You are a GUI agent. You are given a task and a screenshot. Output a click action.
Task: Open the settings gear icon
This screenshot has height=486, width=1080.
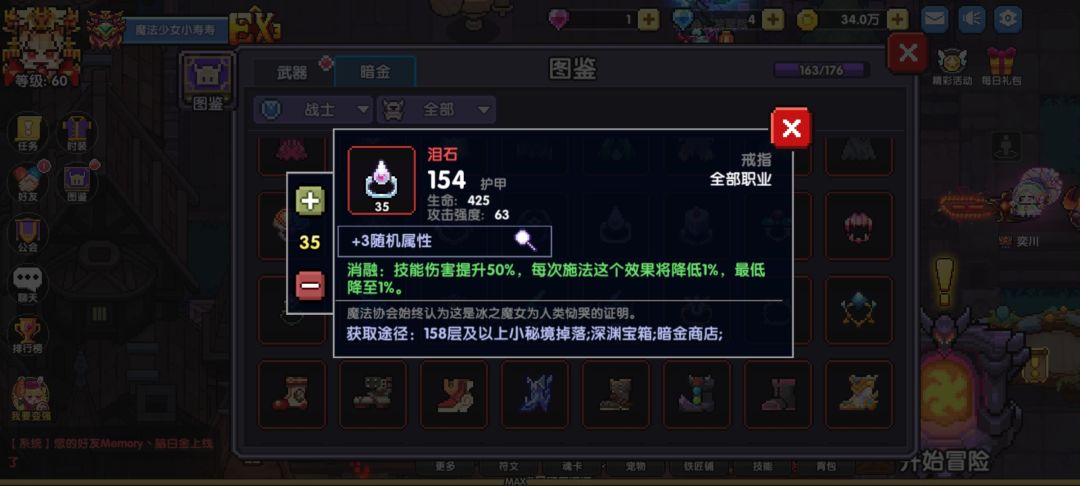tap(1007, 19)
